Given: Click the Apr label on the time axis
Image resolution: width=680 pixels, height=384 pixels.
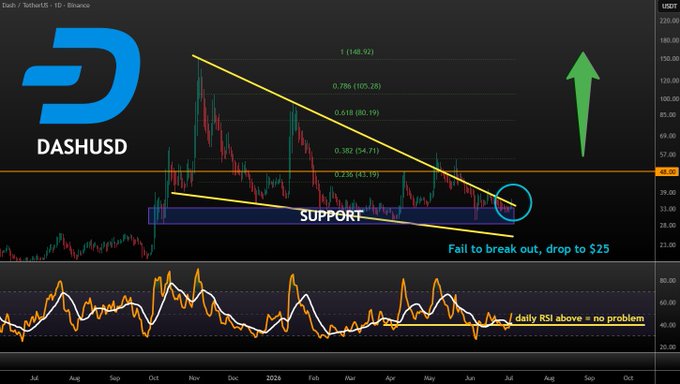Looking at the screenshot, I should click(390, 378).
